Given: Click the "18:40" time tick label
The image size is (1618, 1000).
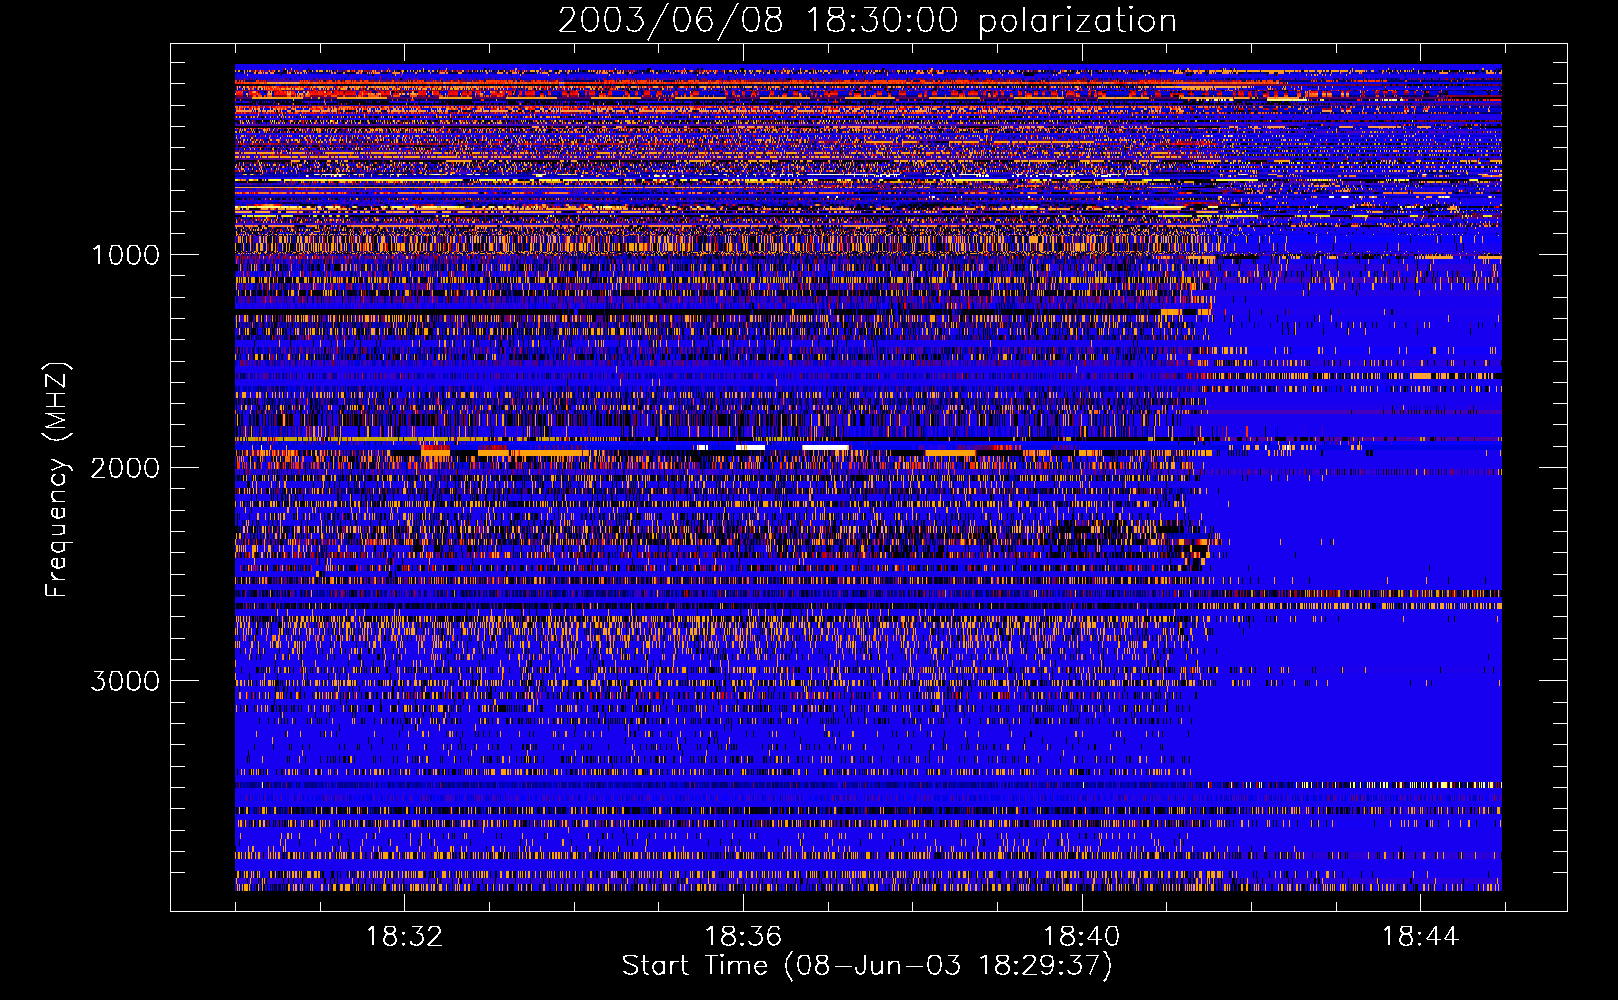Looking at the screenshot, I should coord(1082,937).
